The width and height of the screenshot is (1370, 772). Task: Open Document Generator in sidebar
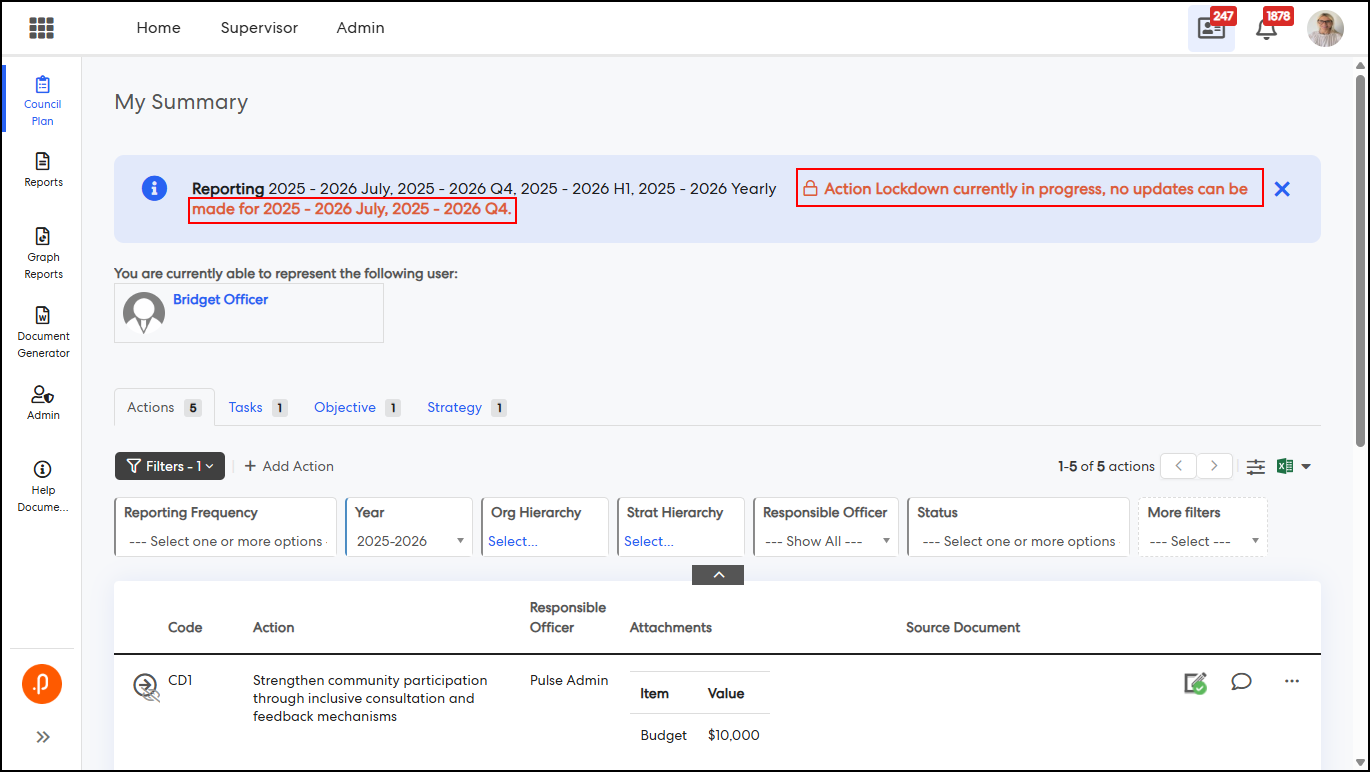(43, 332)
